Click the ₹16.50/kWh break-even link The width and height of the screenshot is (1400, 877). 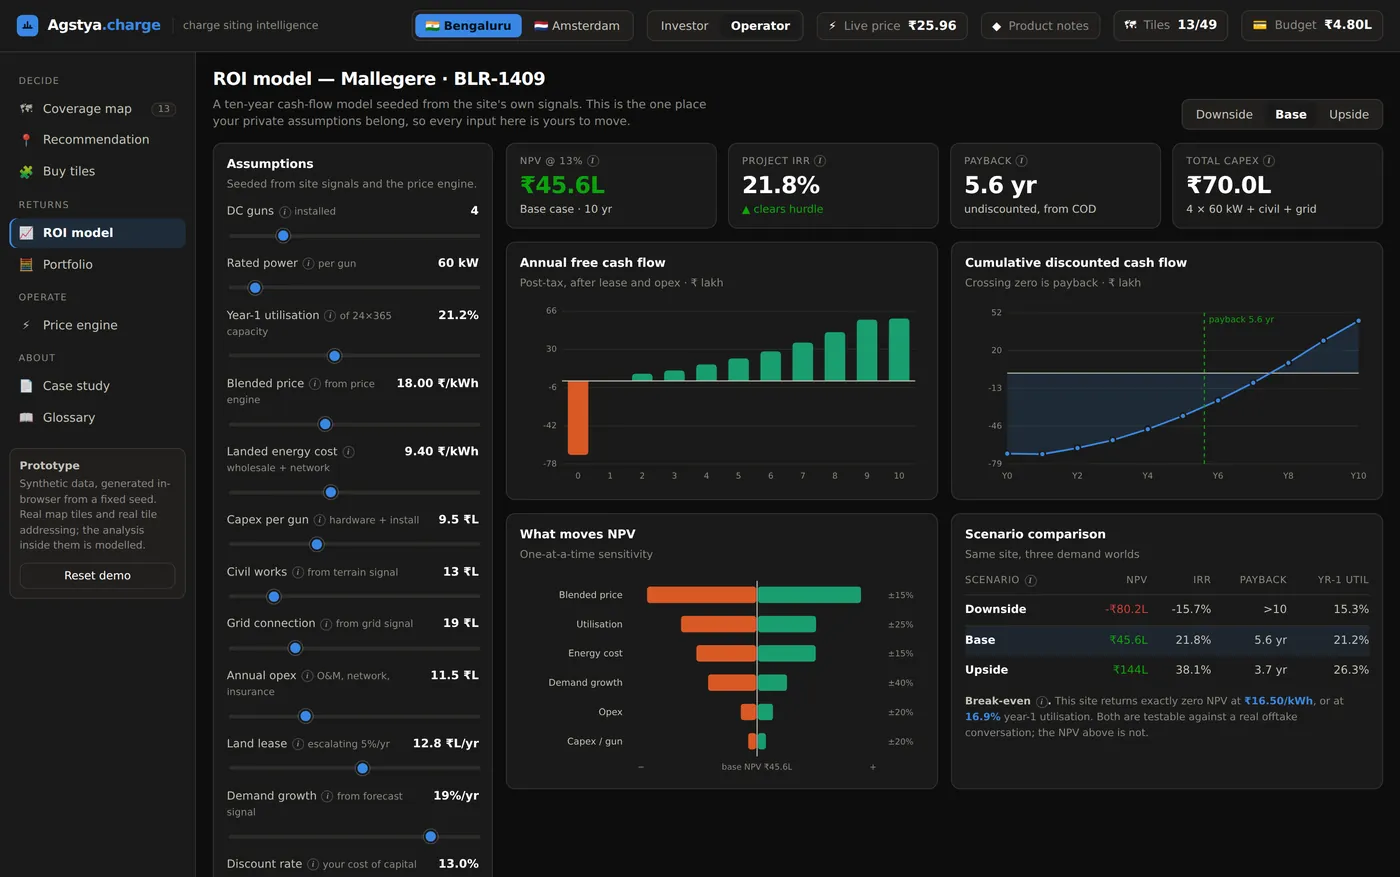click(x=1278, y=701)
